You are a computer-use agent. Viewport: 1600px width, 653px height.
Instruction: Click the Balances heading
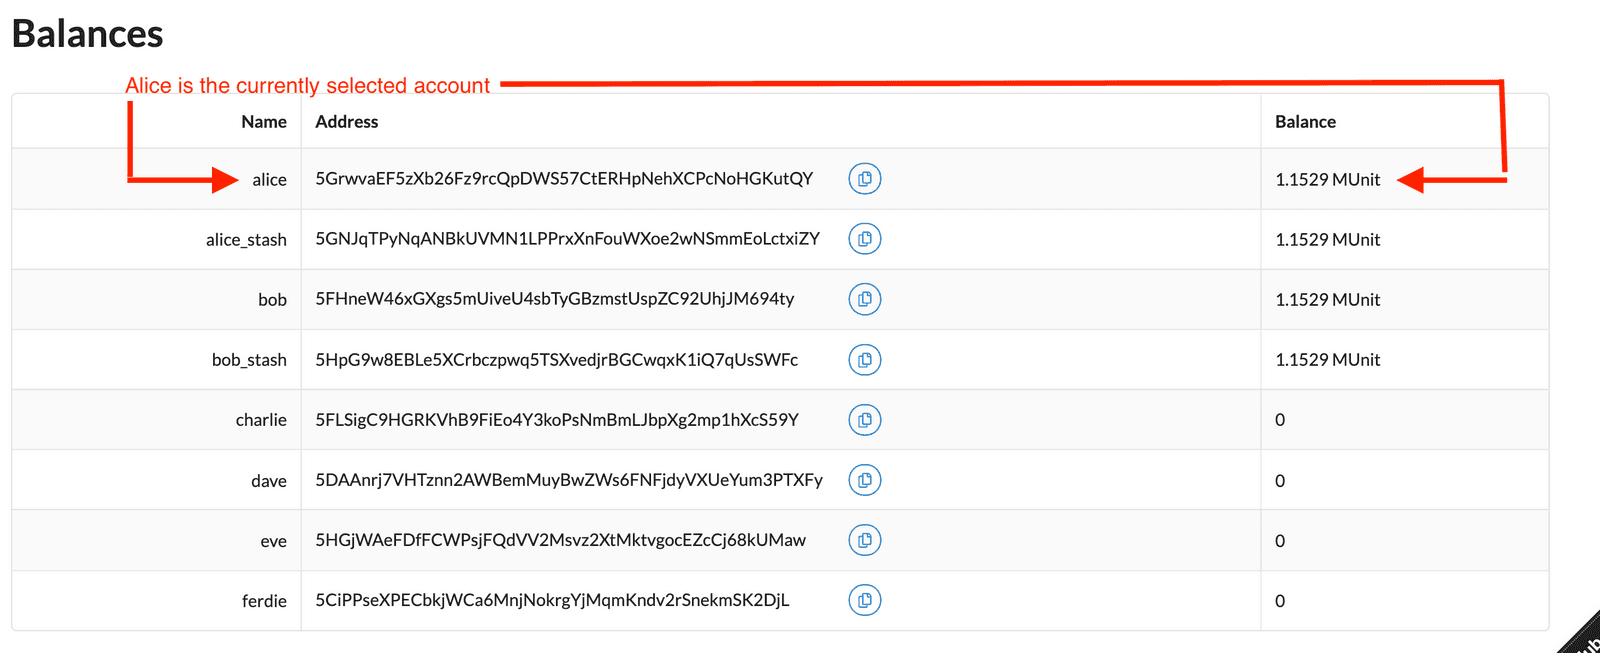pos(88,34)
